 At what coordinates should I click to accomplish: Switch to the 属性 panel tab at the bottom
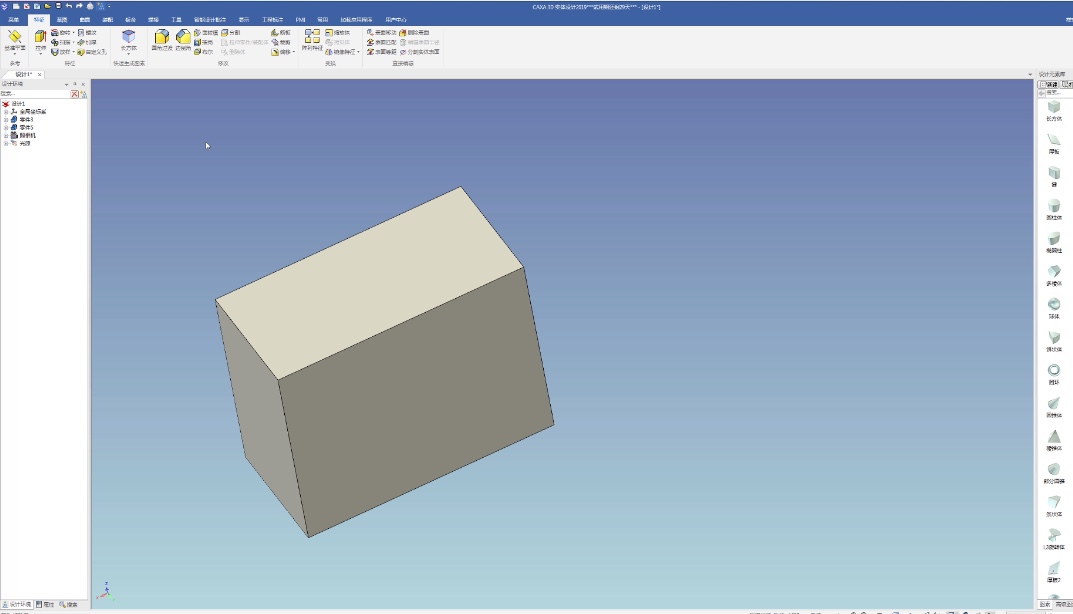(45, 604)
